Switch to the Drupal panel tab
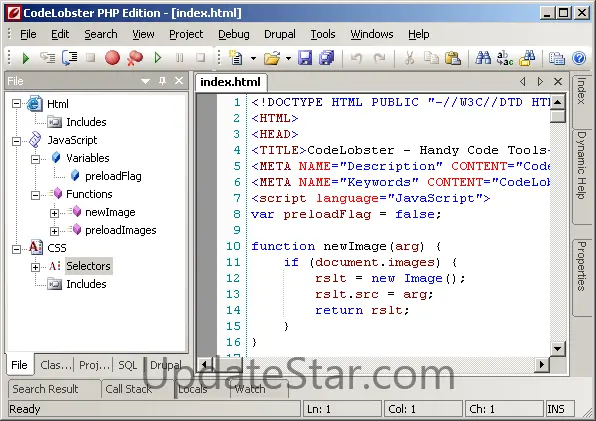Viewport: 596px width, 421px height. pyautogui.click(x=166, y=365)
